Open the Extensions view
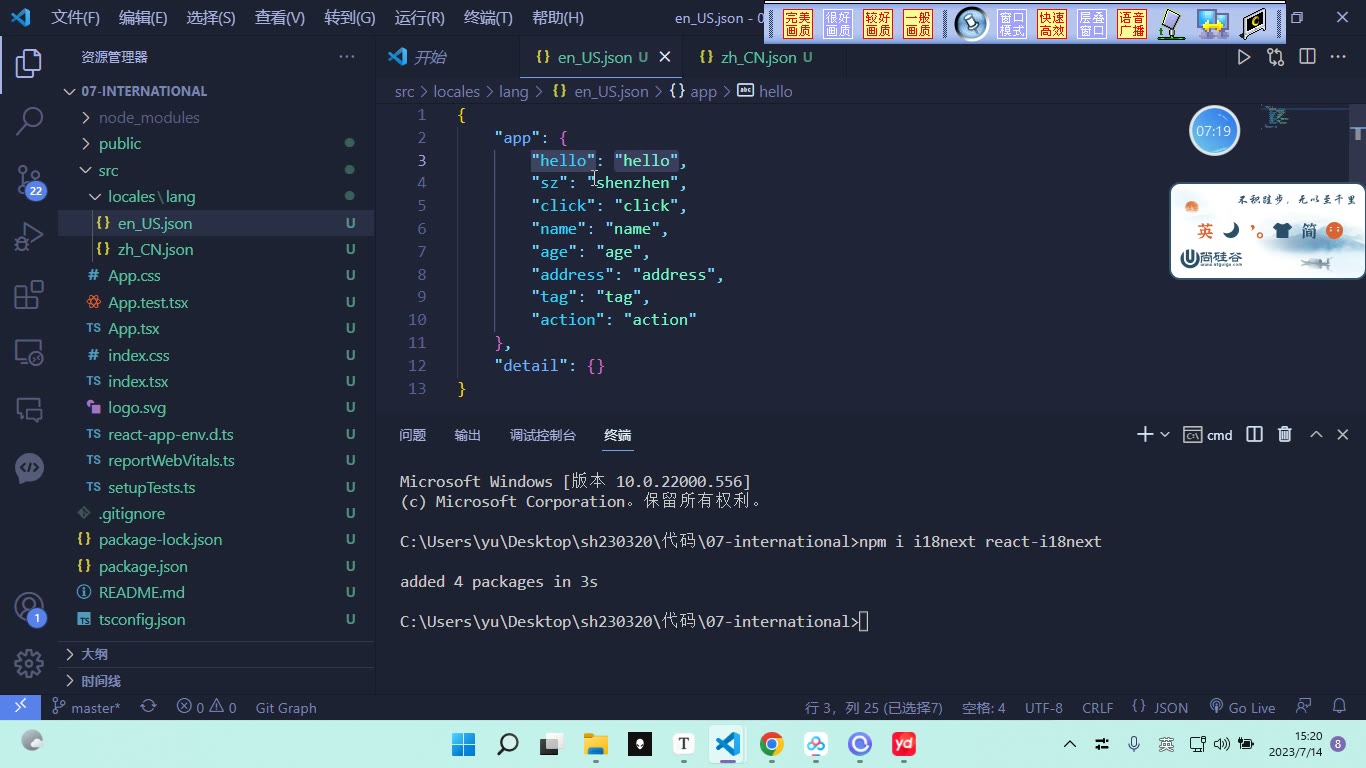The image size is (1366, 768). click(29, 295)
